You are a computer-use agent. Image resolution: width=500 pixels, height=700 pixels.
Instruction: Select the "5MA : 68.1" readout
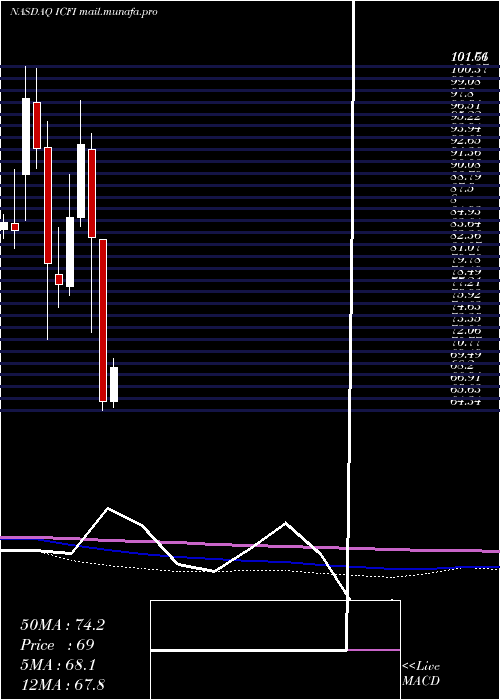tap(58, 665)
